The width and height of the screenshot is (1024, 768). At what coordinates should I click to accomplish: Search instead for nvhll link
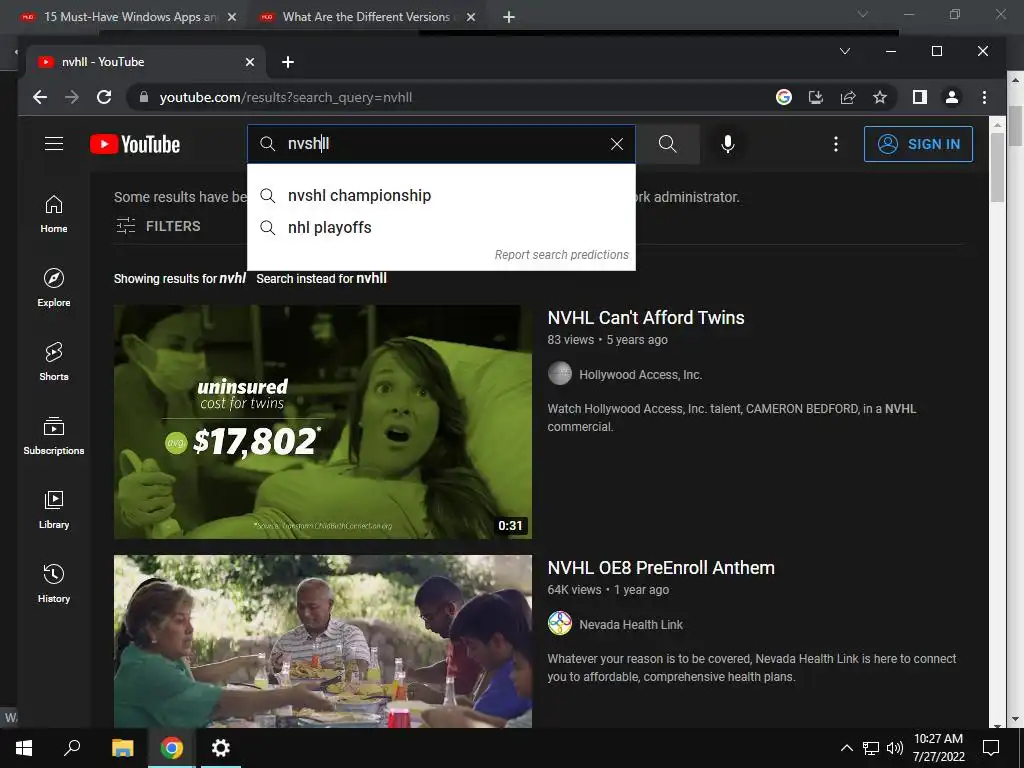(321, 278)
